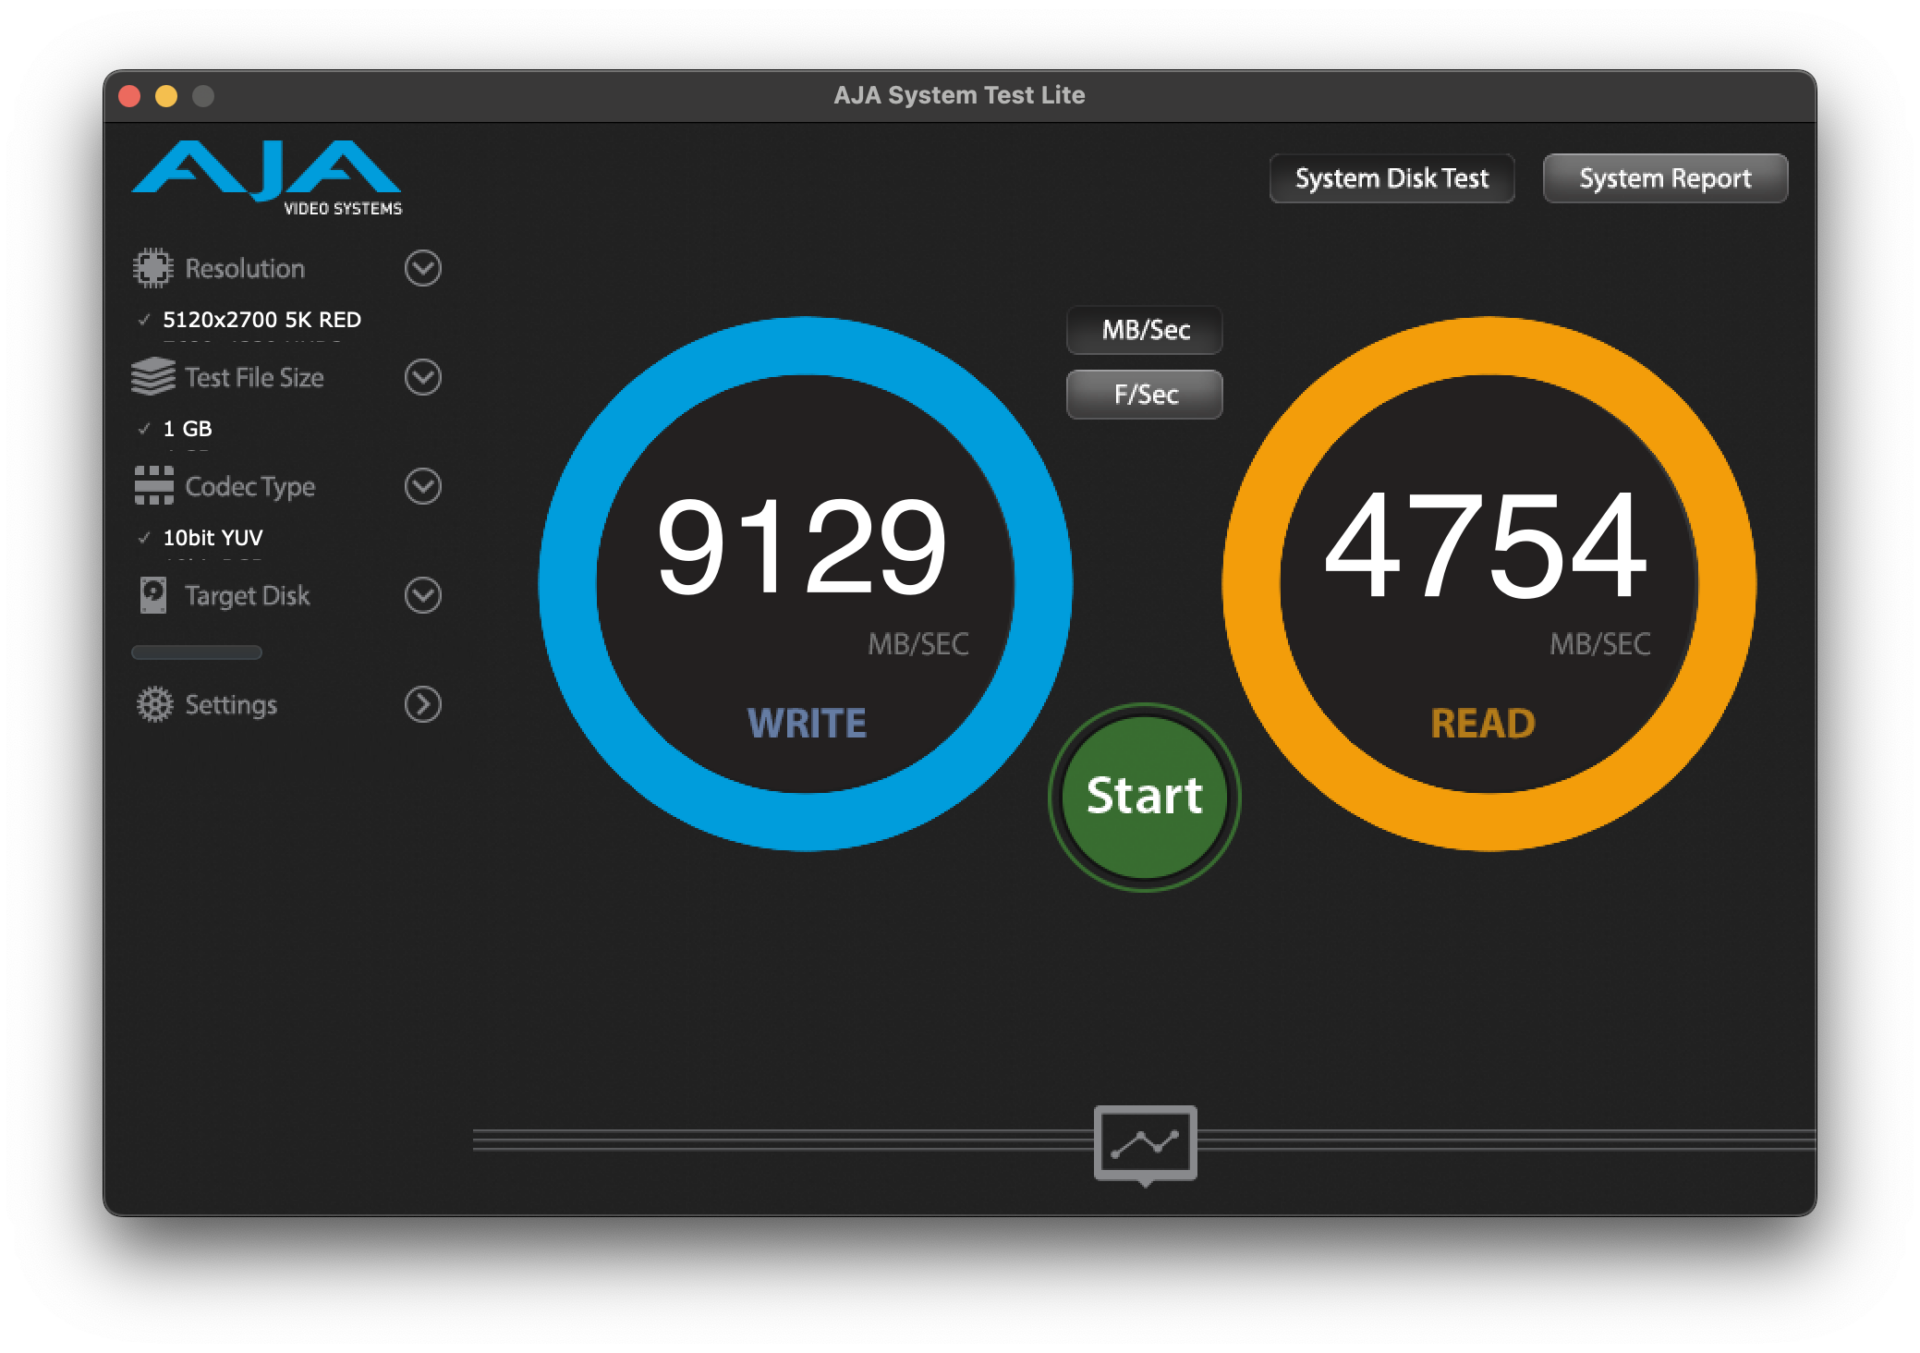The height and width of the screenshot is (1353, 1920).
Task: Click the Settings gear icon
Action: pyautogui.click(x=154, y=704)
